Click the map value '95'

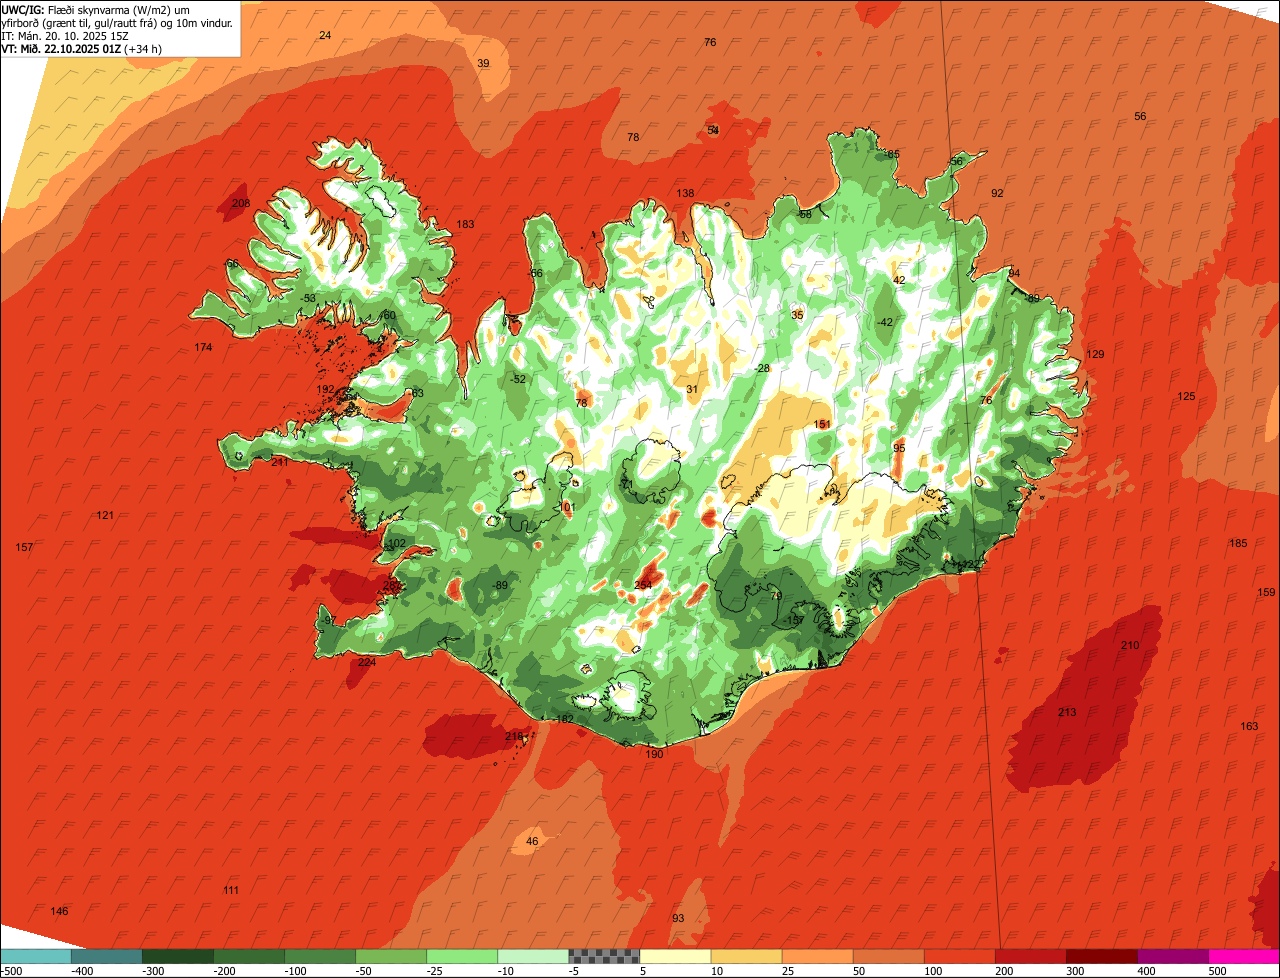pyautogui.click(x=899, y=448)
